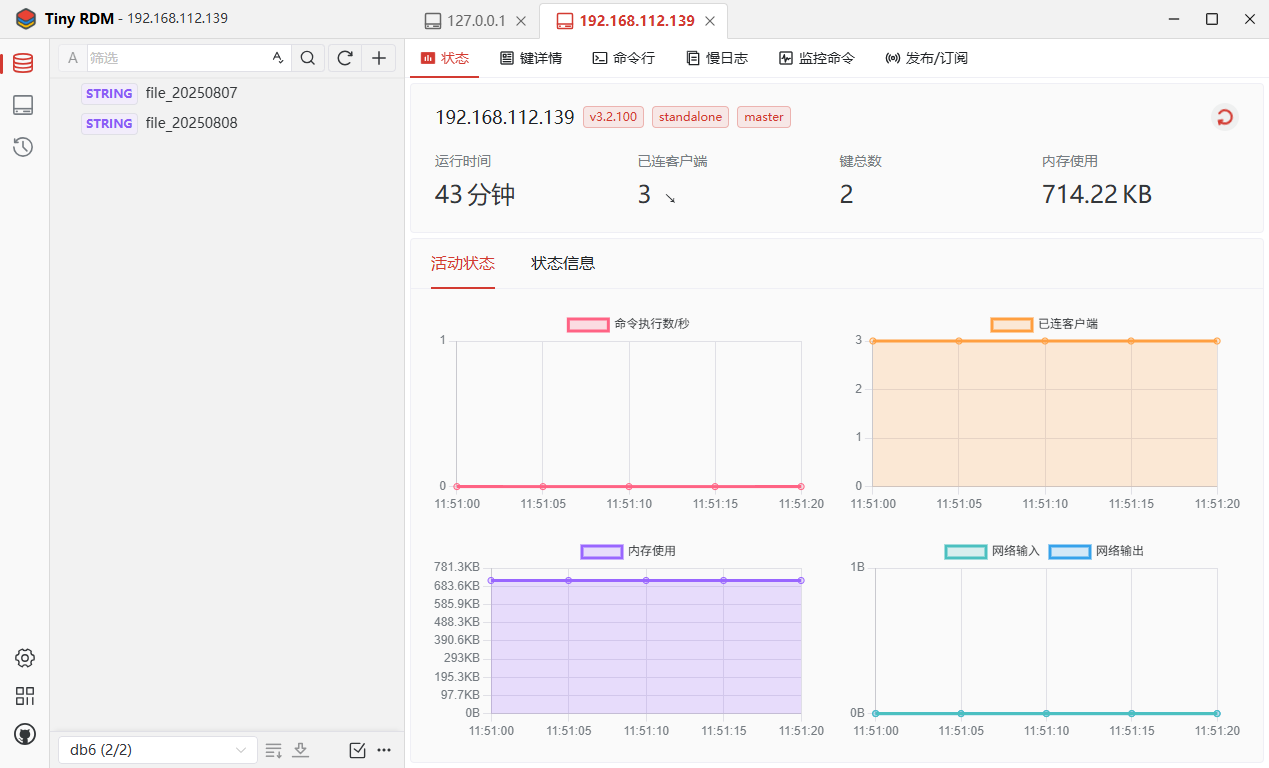Open the settings gear icon
Viewport: 1269px width, 768px height.
point(25,658)
